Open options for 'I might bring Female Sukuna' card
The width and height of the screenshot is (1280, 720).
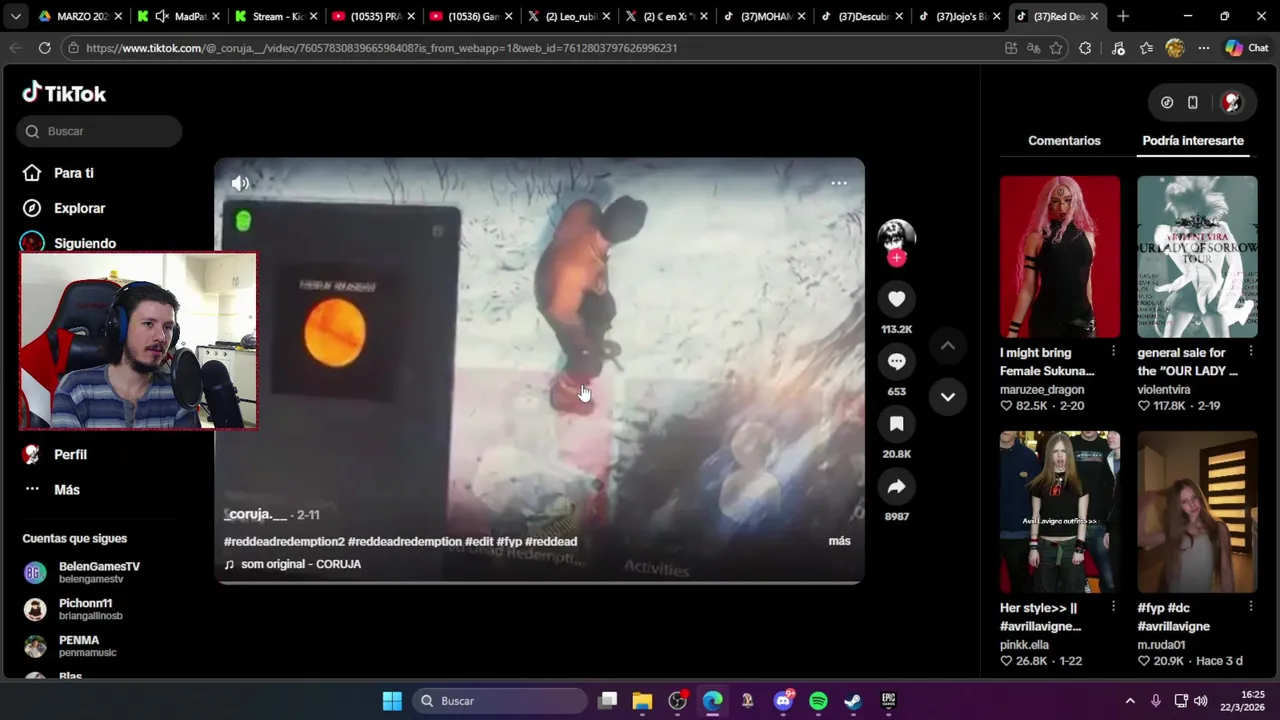click(1113, 352)
